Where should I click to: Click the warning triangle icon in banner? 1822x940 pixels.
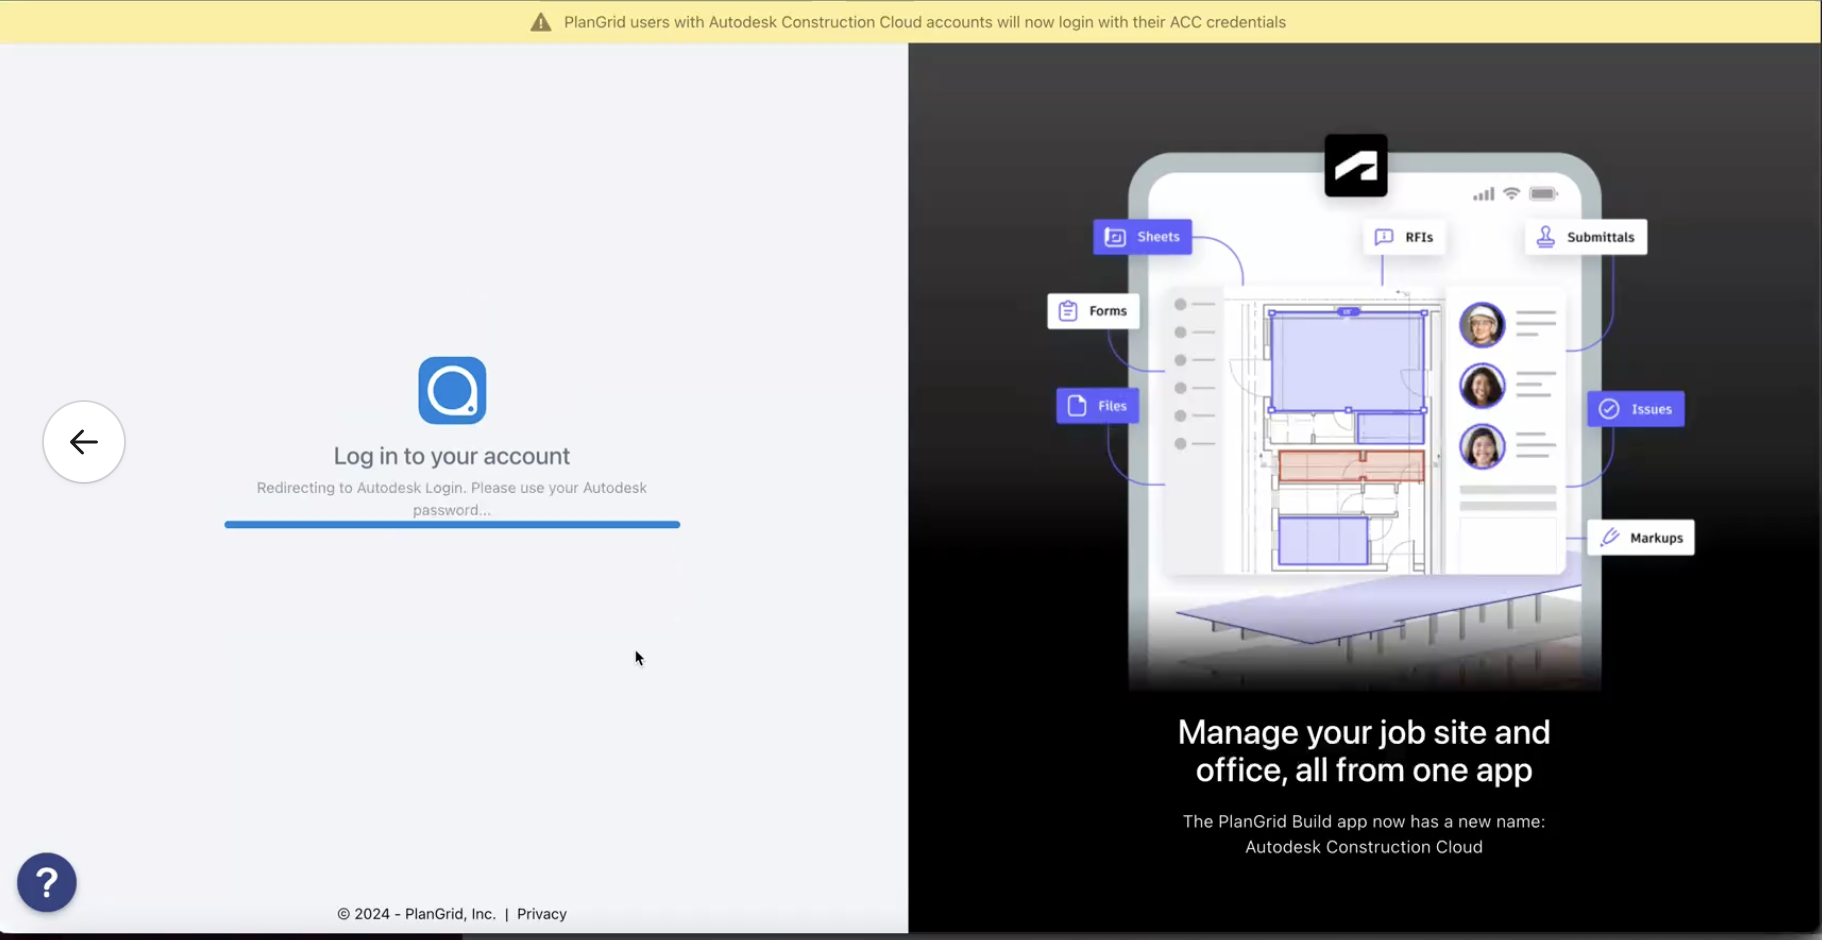[541, 22]
